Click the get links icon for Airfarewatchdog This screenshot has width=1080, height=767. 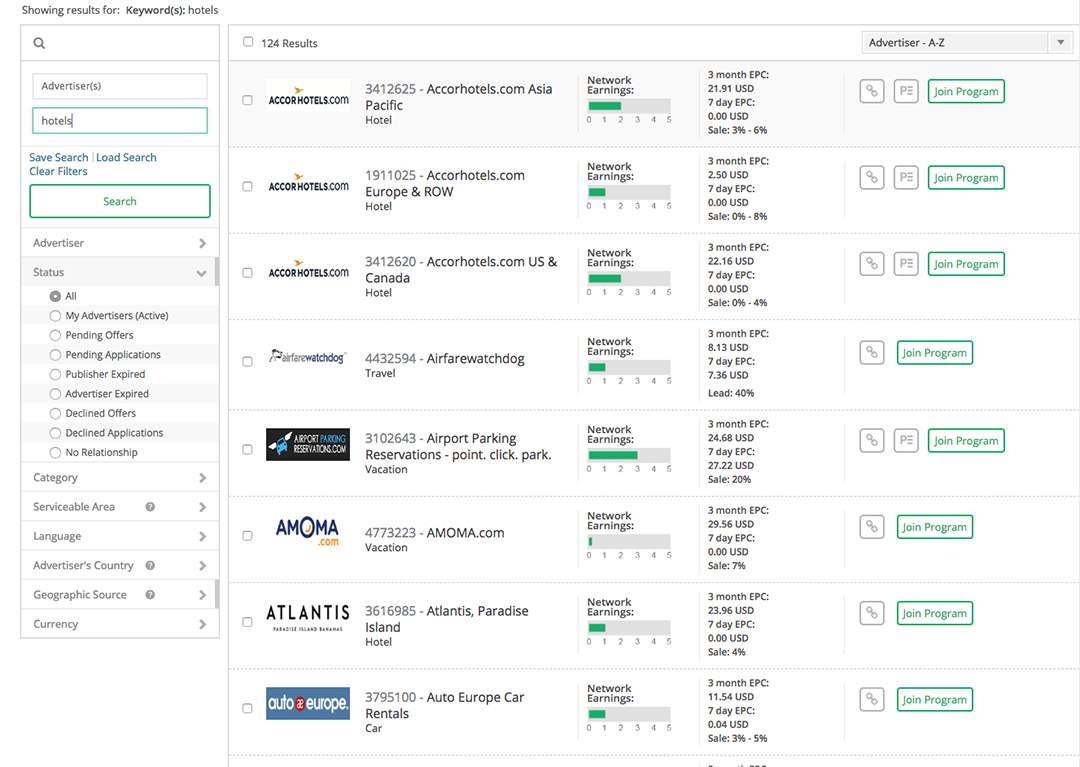point(872,353)
